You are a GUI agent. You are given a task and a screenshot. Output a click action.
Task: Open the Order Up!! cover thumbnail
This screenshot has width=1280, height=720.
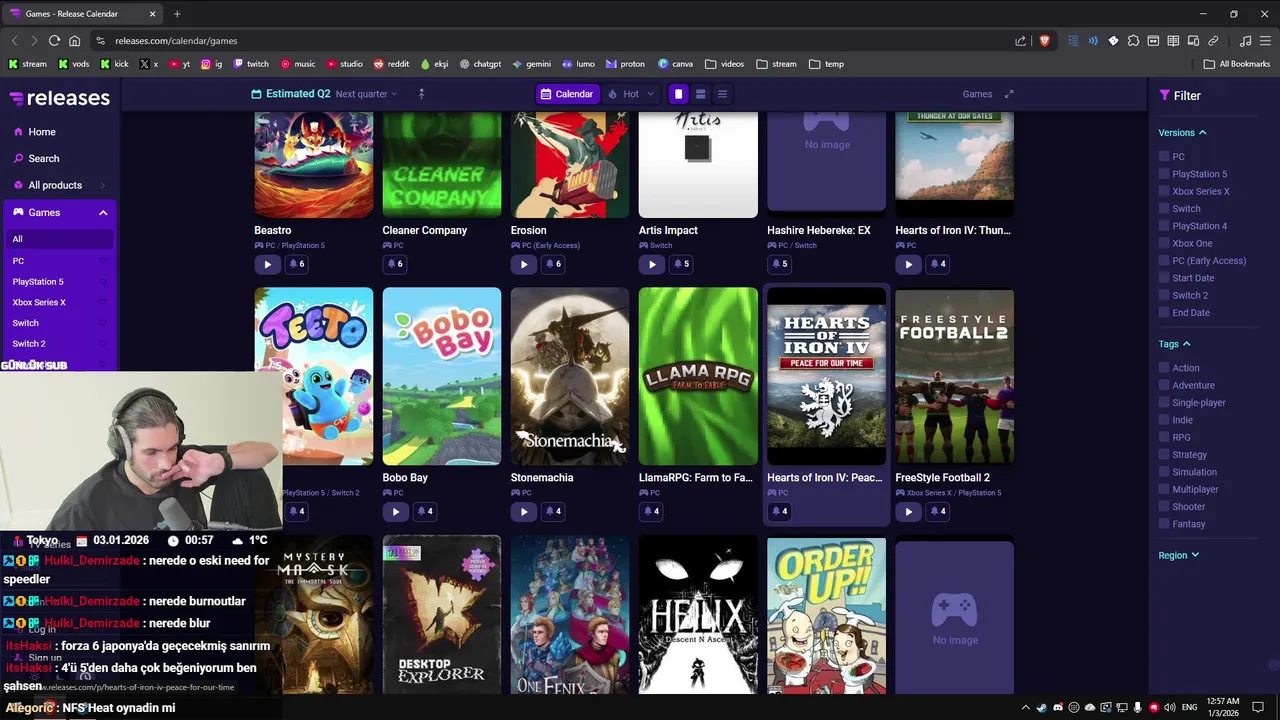826,616
